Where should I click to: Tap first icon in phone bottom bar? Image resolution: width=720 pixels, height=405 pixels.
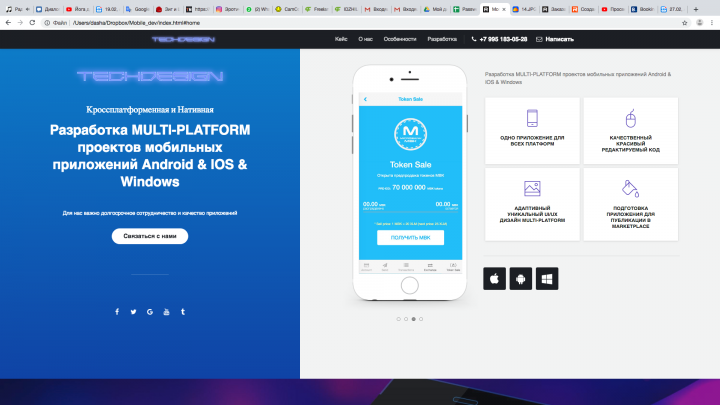click(x=366, y=267)
